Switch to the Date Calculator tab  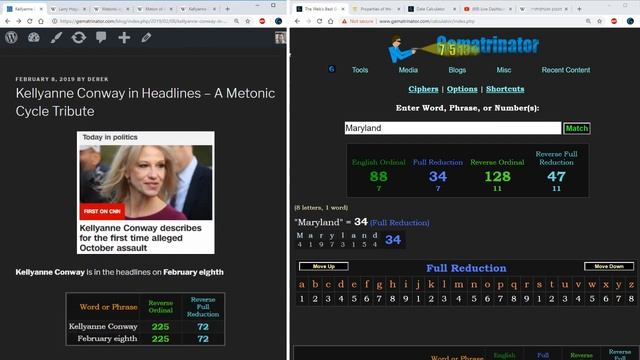pos(431,9)
